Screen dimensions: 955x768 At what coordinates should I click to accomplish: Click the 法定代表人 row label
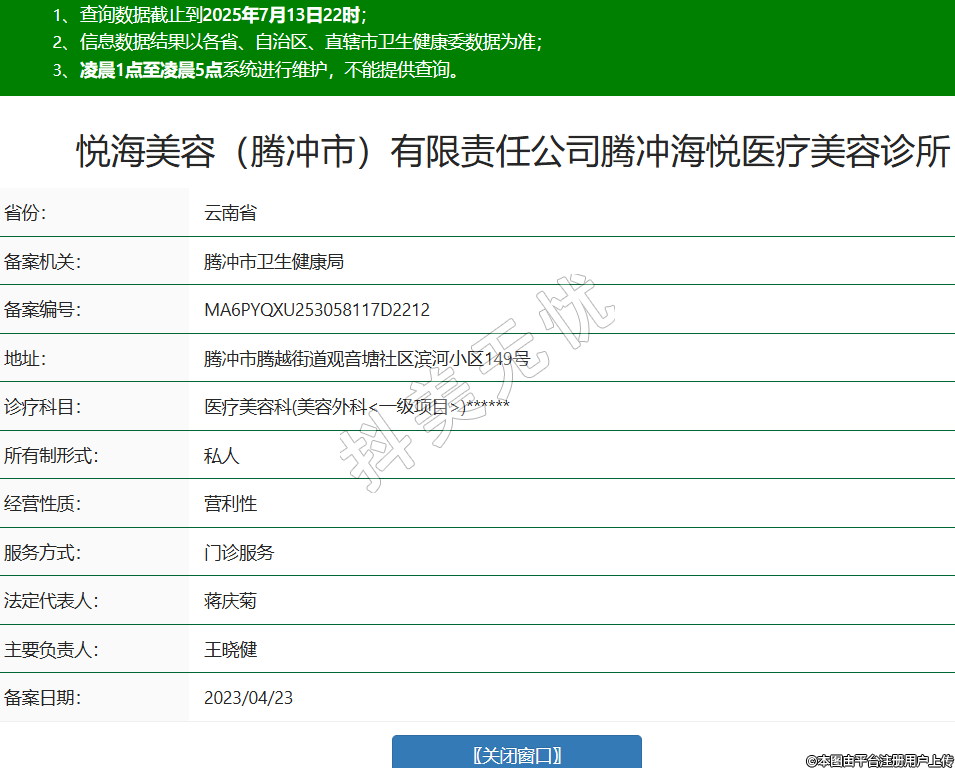click(x=51, y=601)
